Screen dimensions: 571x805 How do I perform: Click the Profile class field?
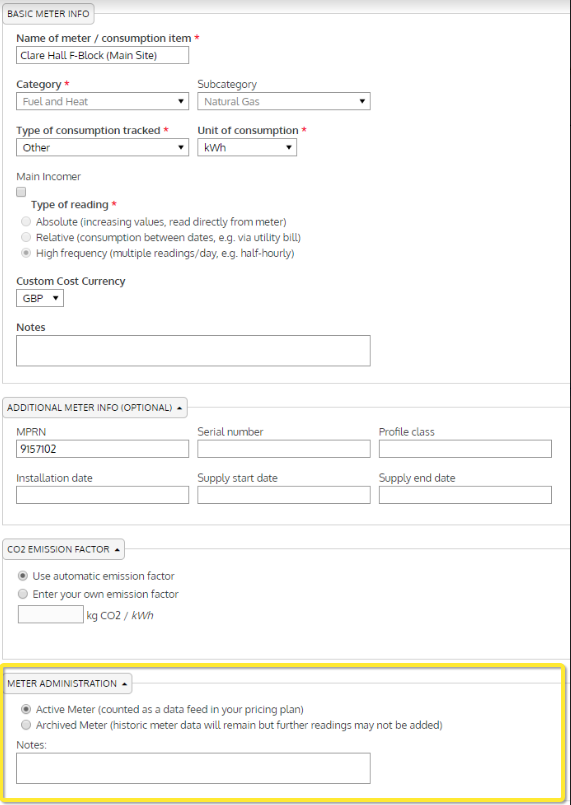pyautogui.click(x=465, y=449)
